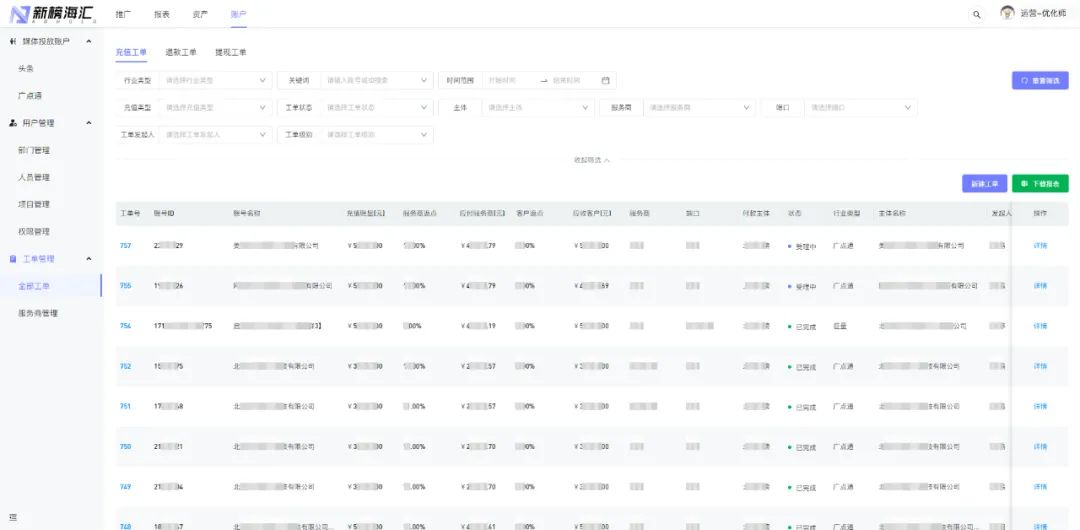The image size is (1080, 530).
Task: Click the 工单管理 clipboard icon
Action: 13,259
